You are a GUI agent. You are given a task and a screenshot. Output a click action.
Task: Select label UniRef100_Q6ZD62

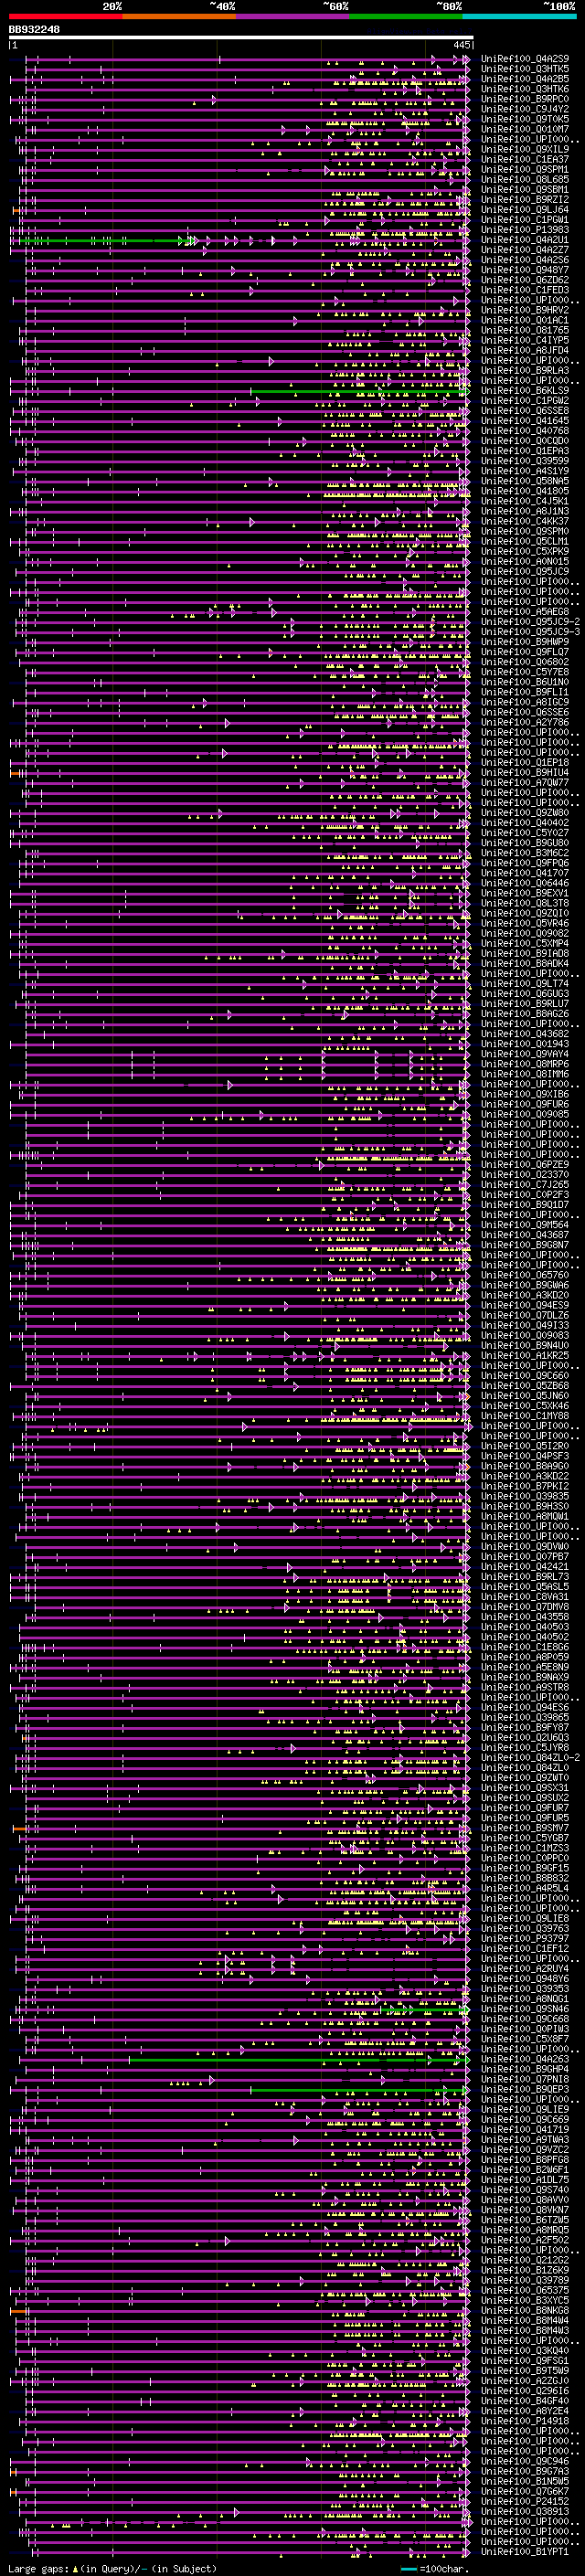tap(525, 280)
